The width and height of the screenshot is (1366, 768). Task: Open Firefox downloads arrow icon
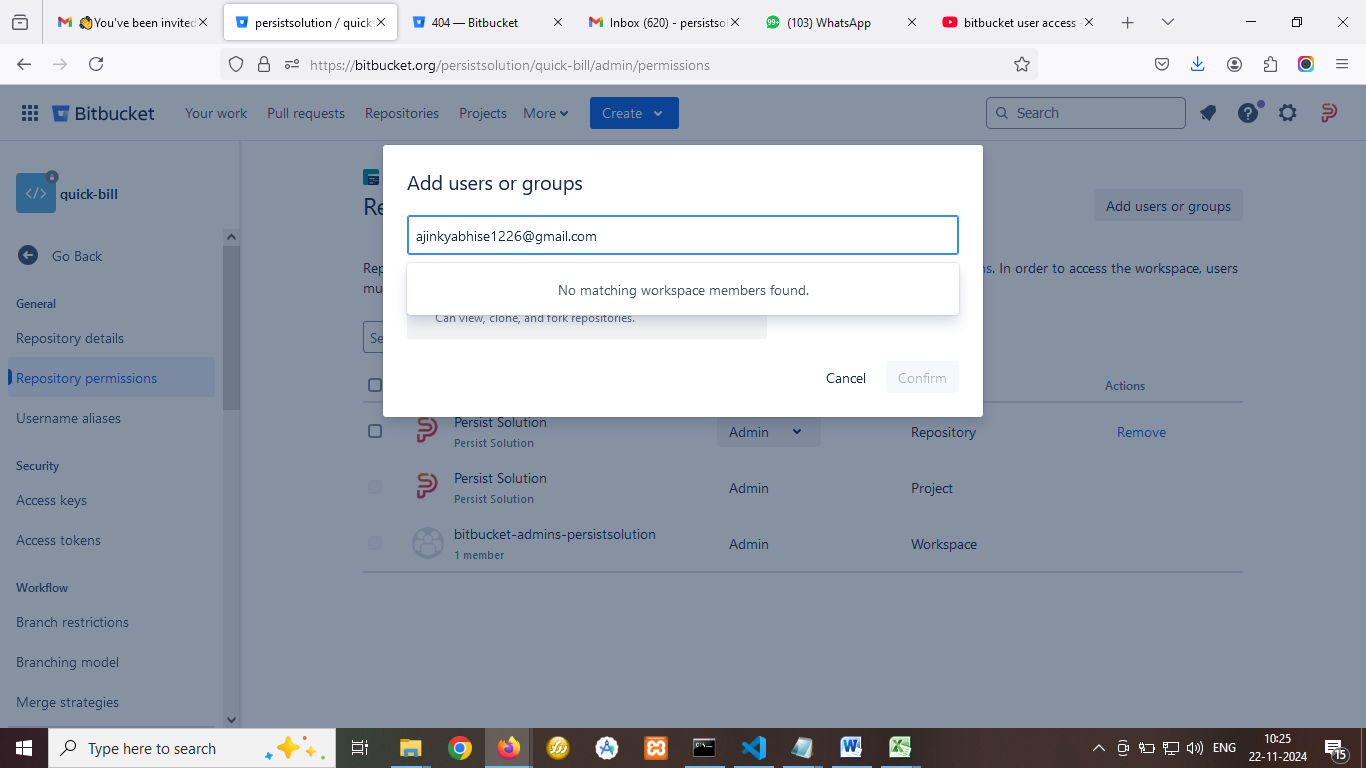click(1198, 64)
